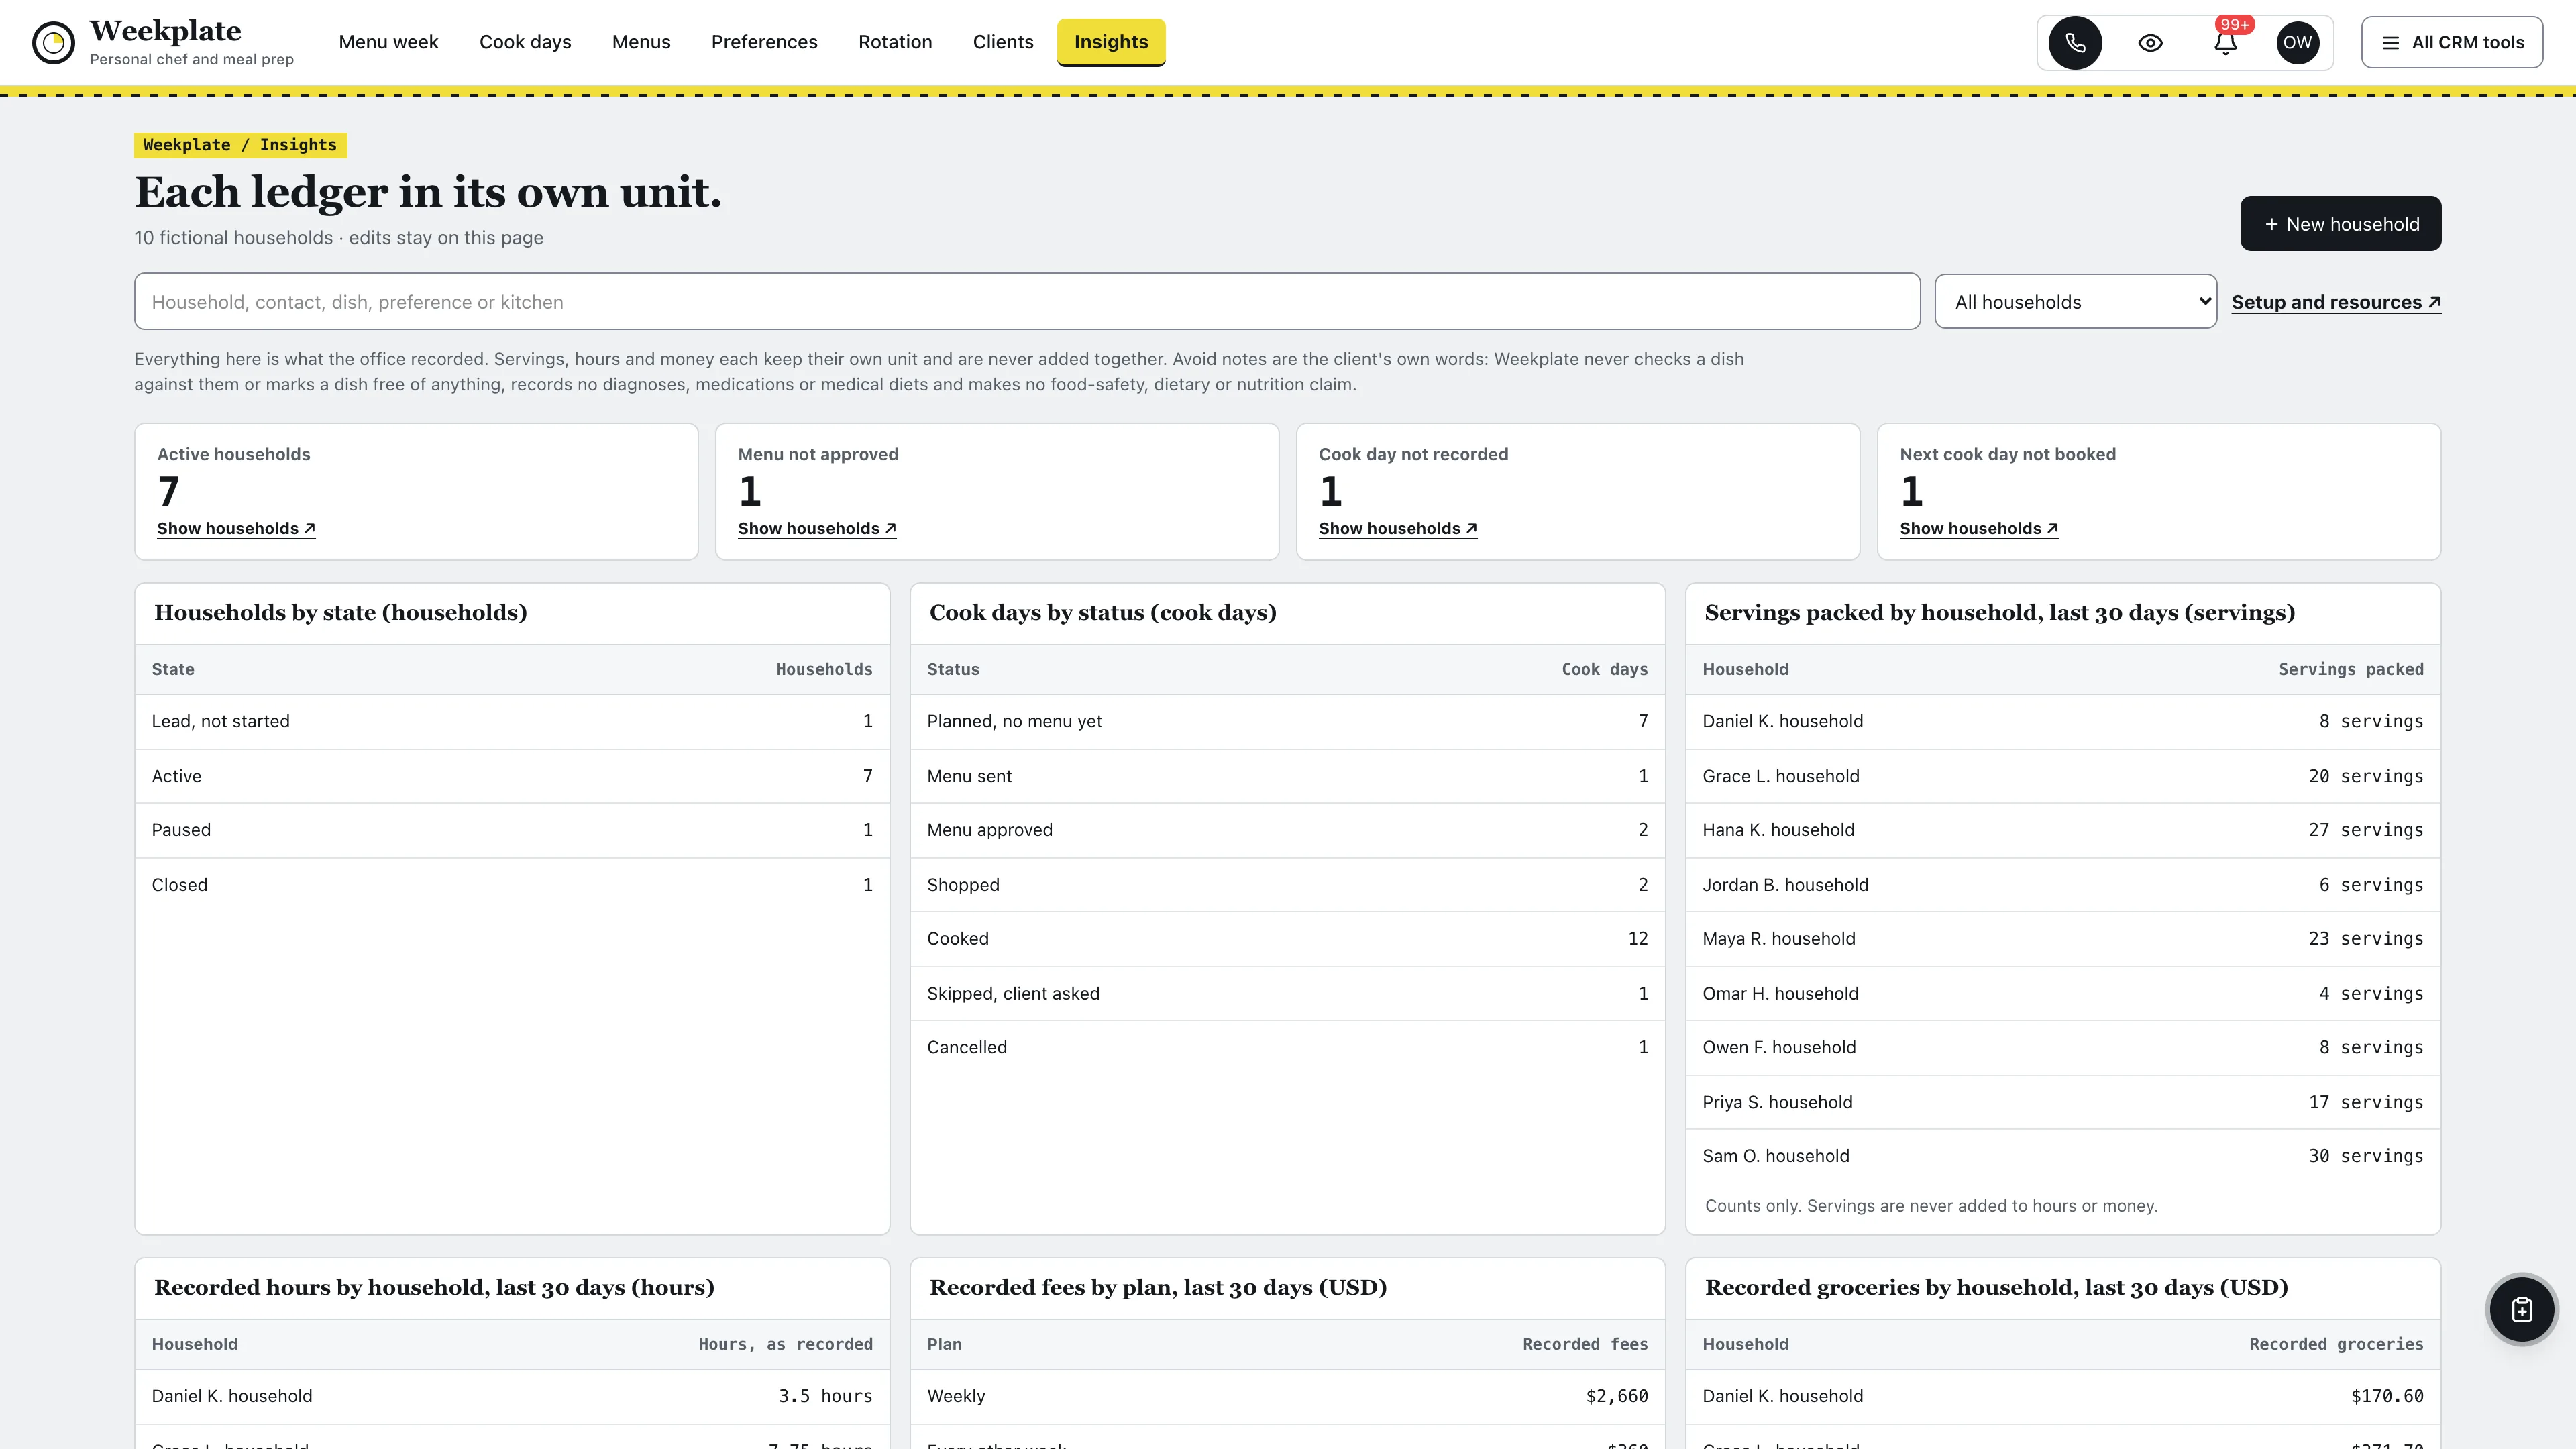
Task: Select the 'Lead, not started' row
Action: pyautogui.click(x=512, y=721)
